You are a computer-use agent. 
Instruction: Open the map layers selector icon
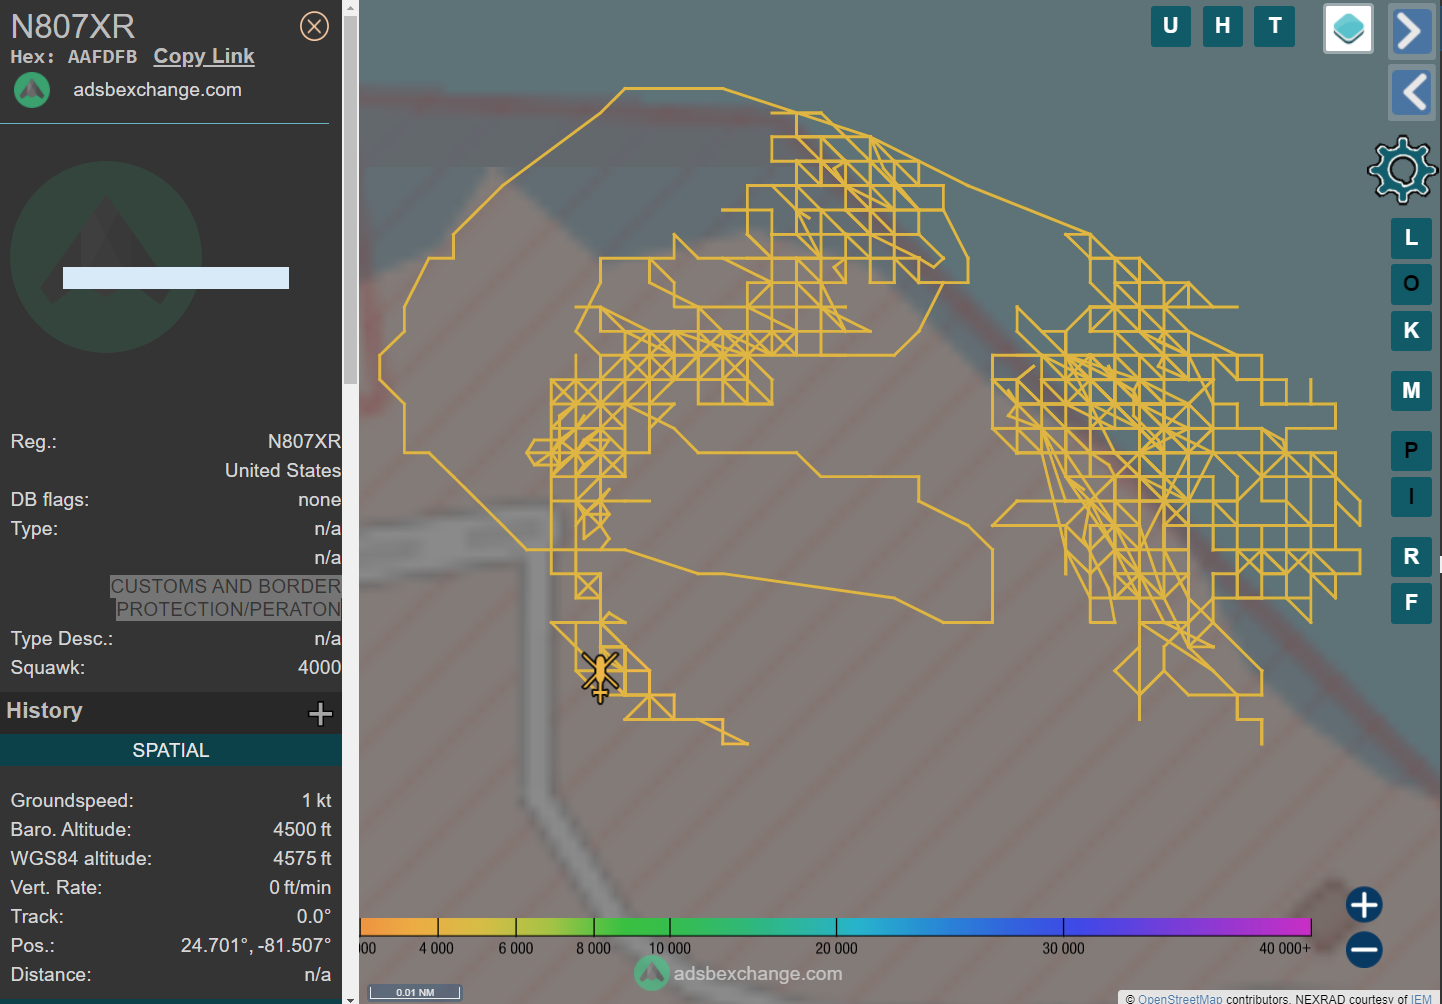[x=1348, y=28]
